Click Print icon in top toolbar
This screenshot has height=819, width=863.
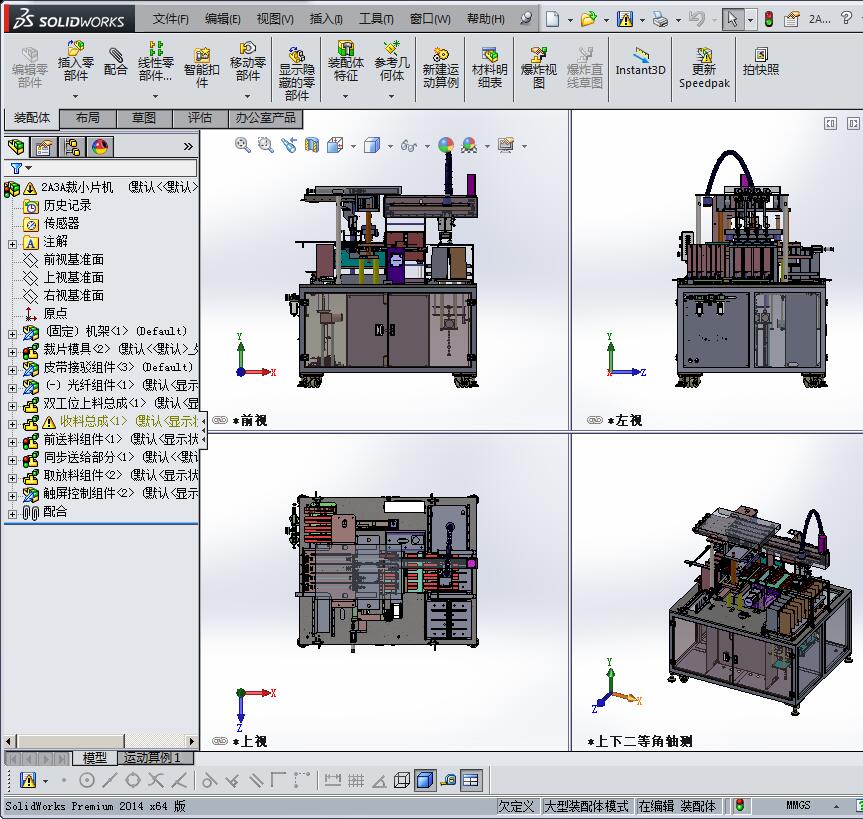(x=660, y=19)
